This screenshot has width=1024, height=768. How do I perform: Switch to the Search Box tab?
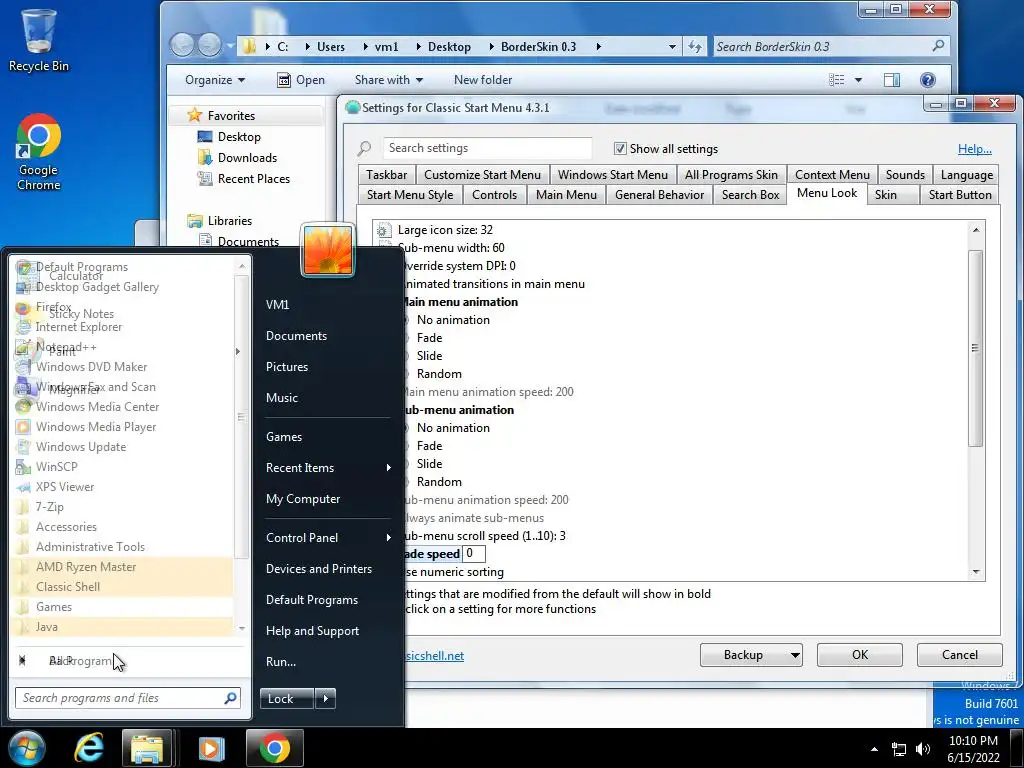click(750, 195)
